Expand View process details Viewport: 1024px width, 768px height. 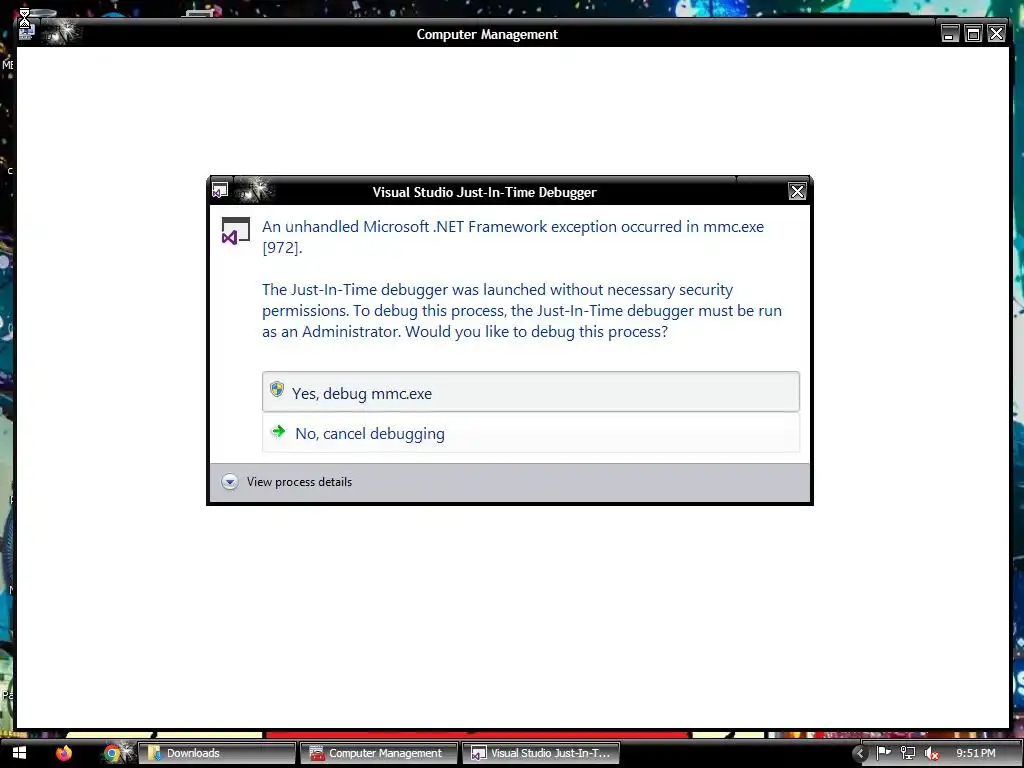point(287,482)
